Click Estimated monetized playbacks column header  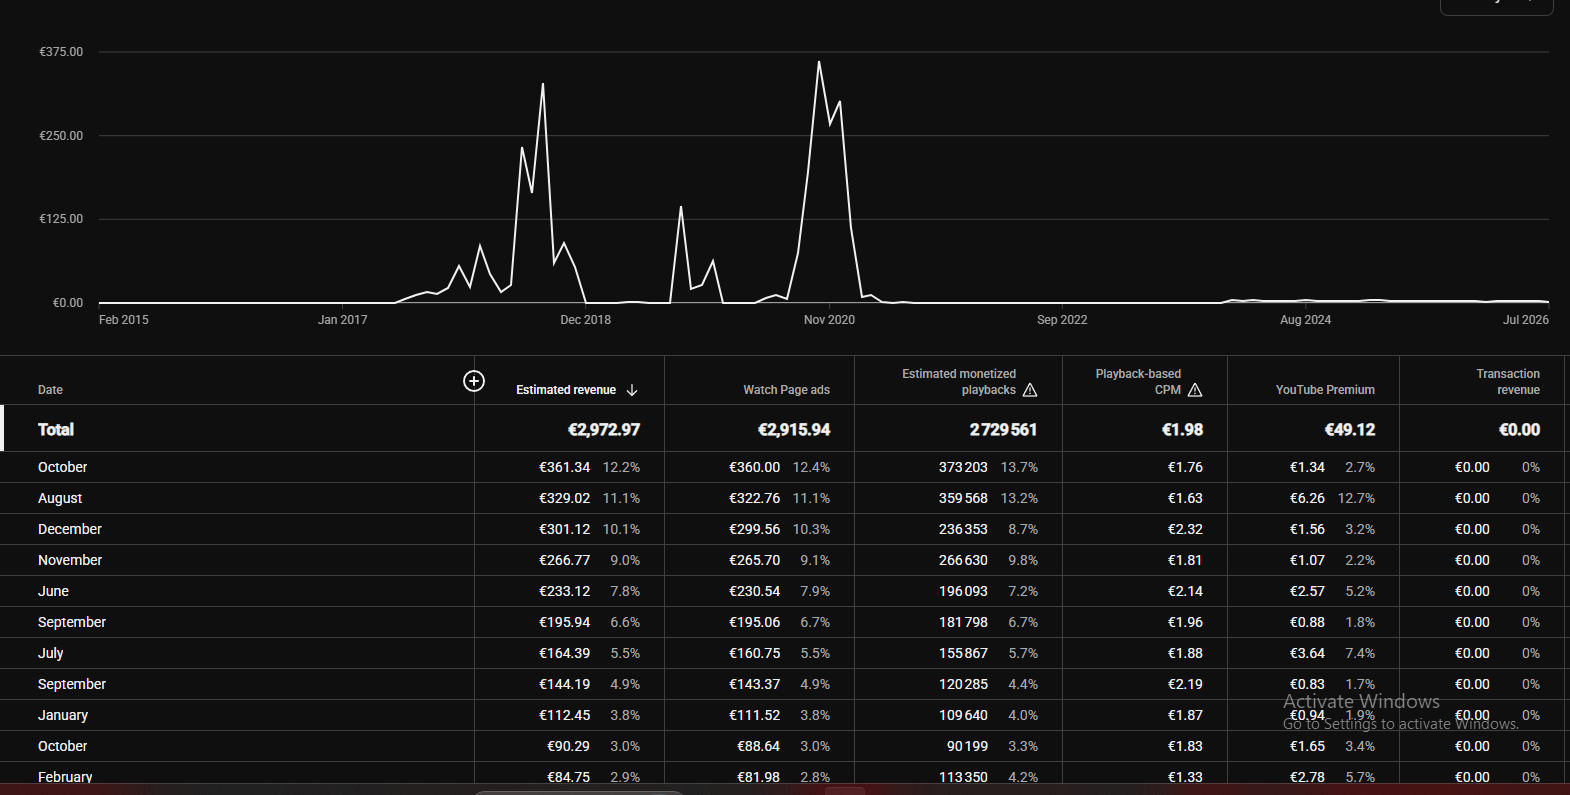[959, 382]
